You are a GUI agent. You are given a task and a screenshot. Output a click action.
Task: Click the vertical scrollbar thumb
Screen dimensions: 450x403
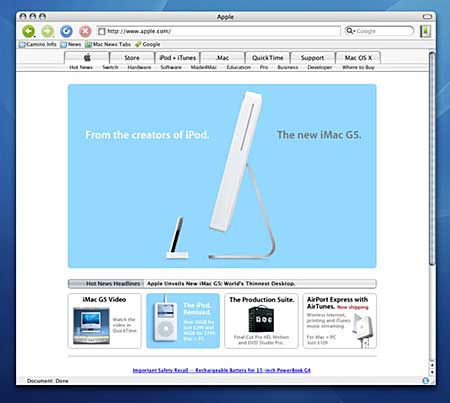point(432,158)
